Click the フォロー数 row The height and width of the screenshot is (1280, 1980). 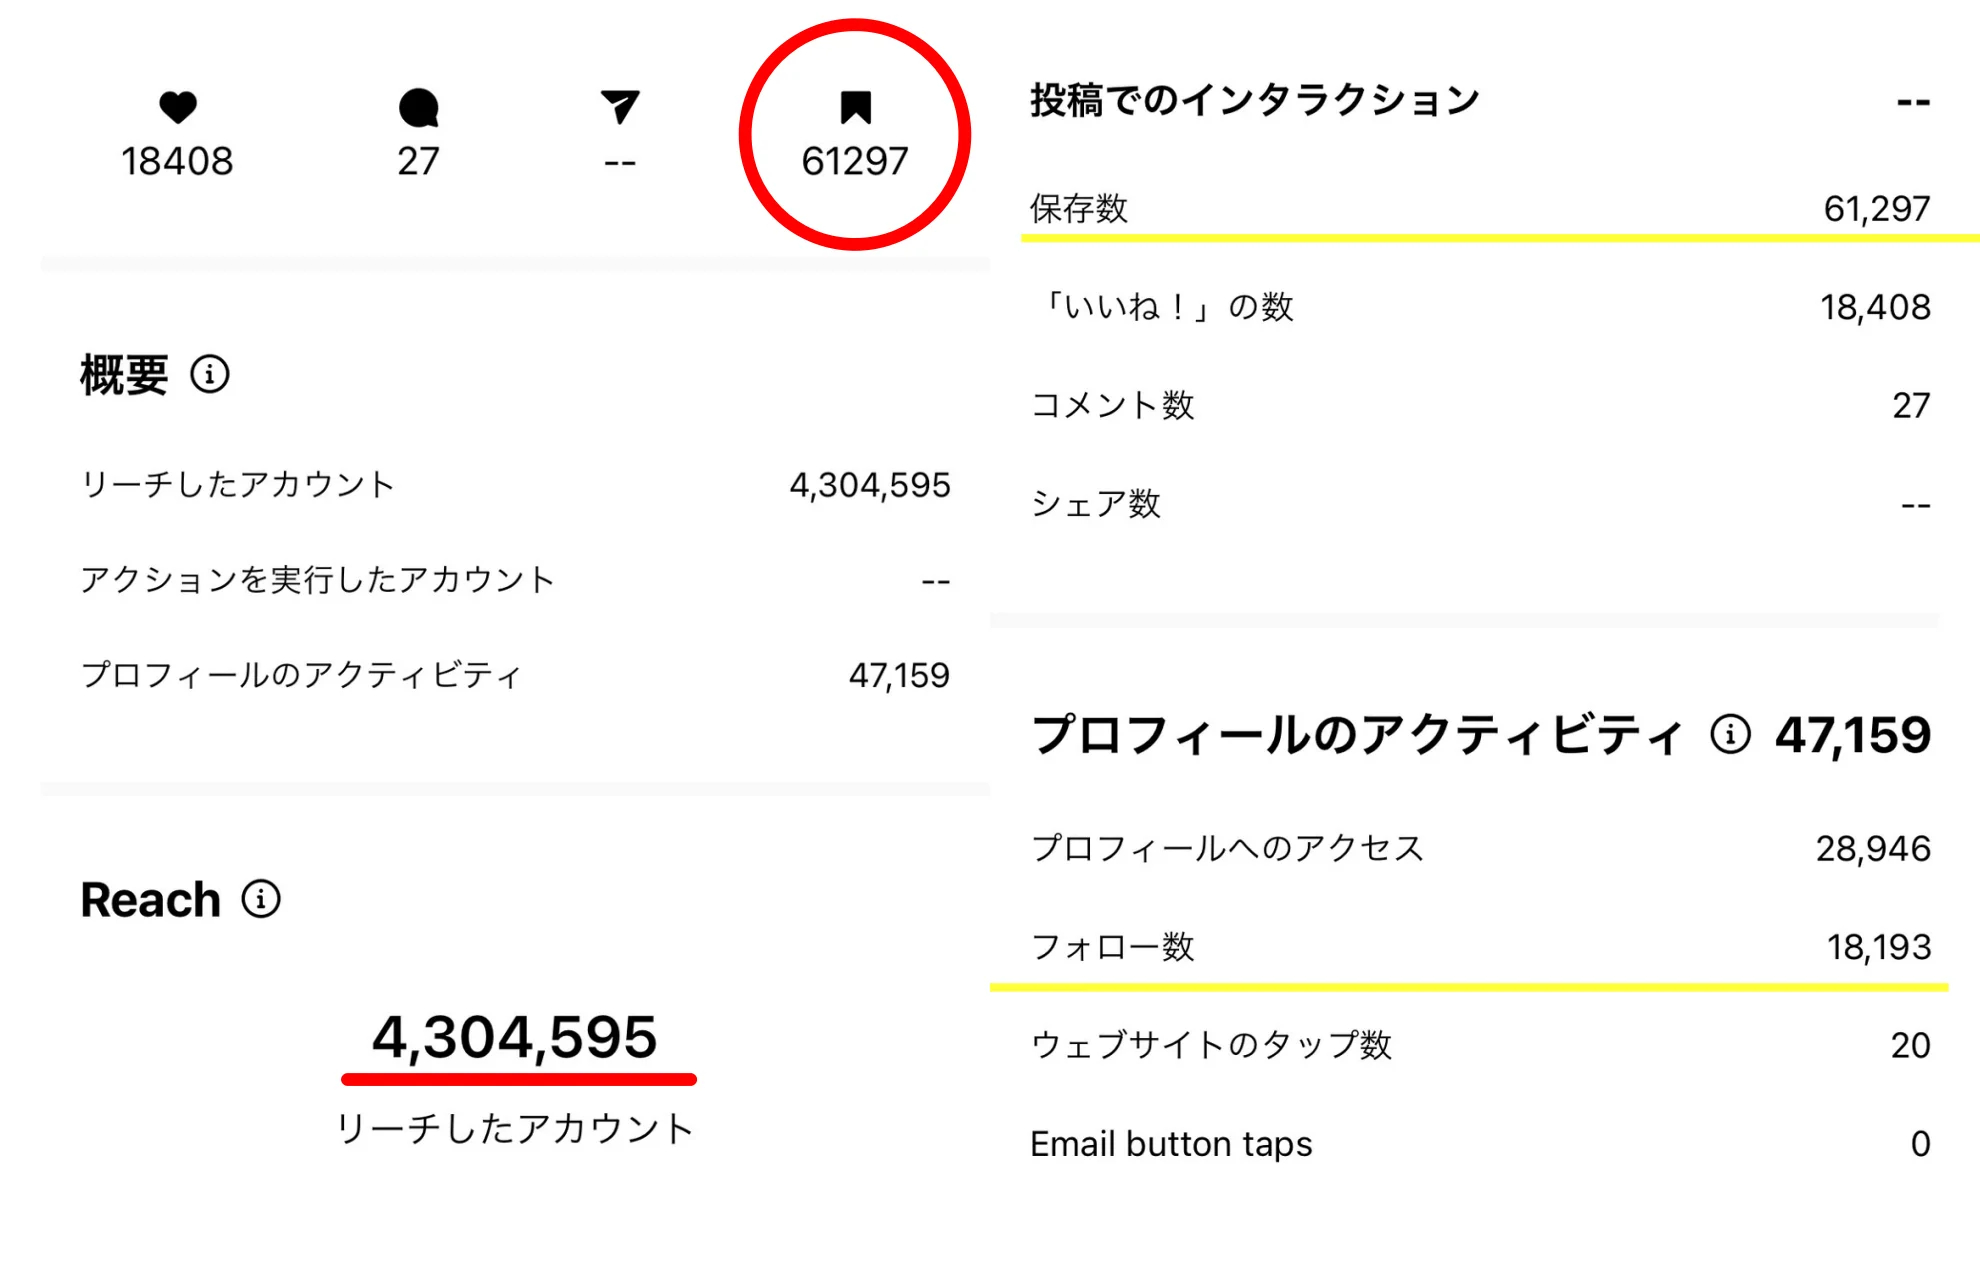pos(1480,947)
